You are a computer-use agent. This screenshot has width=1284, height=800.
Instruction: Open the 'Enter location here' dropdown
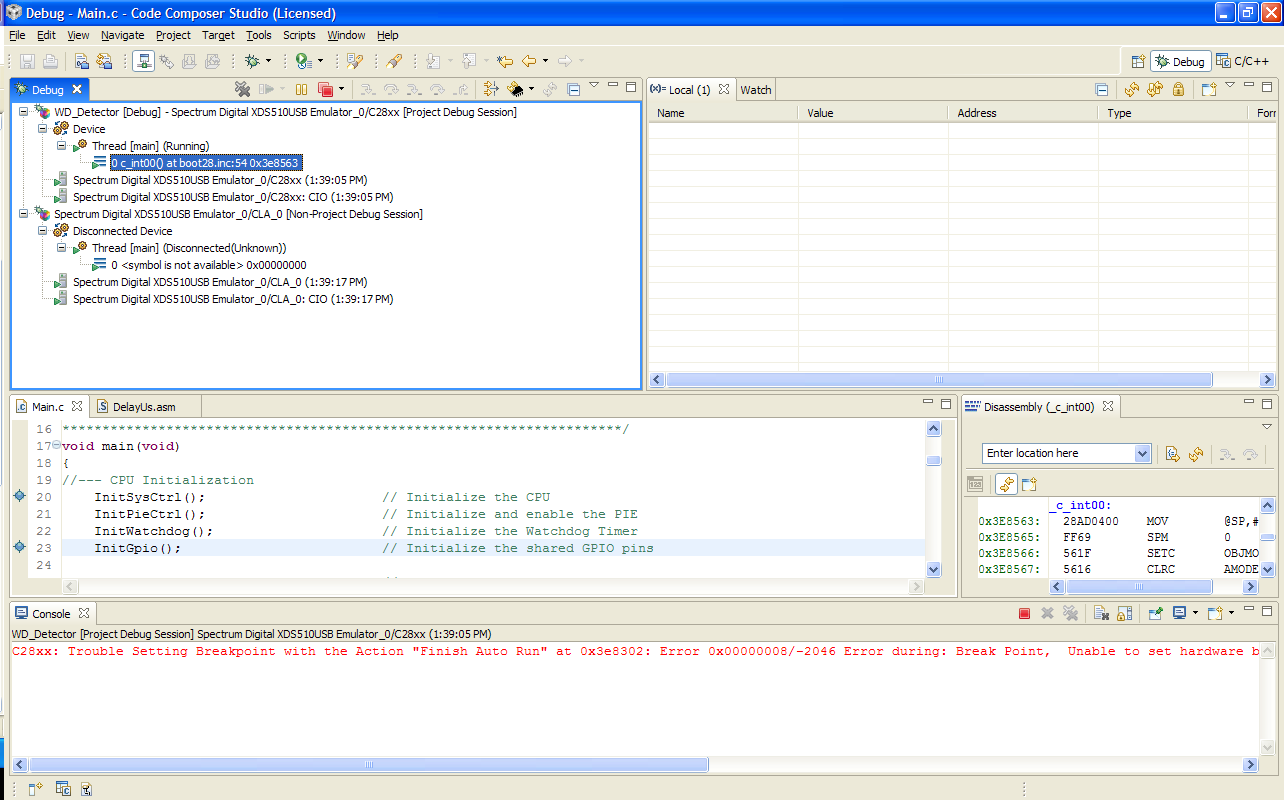[x=1143, y=453]
